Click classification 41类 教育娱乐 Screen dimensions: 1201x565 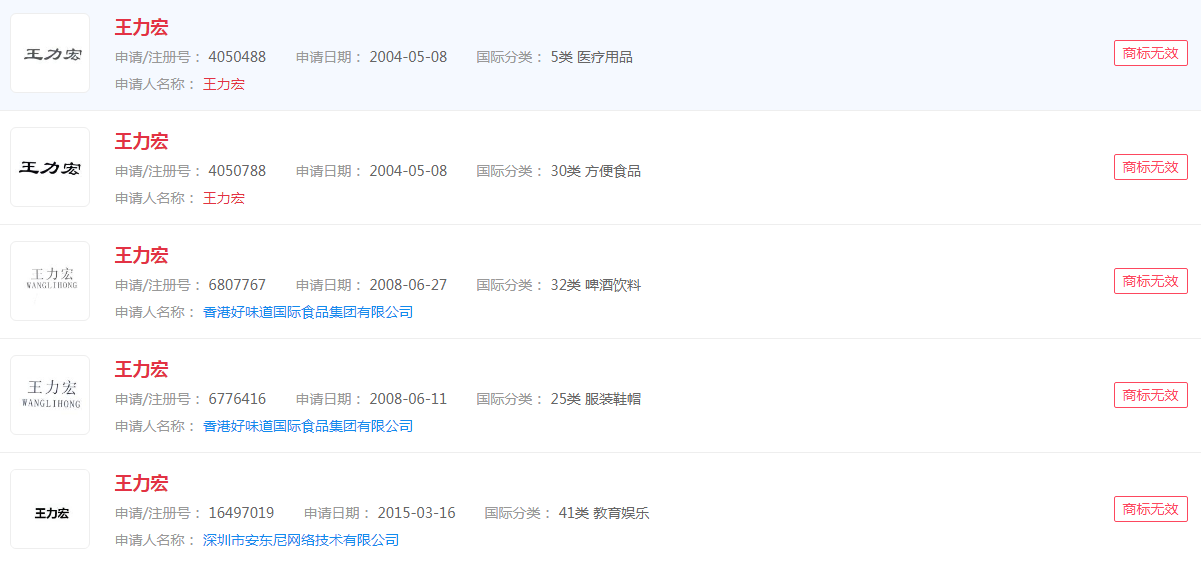(x=603, y=513)
